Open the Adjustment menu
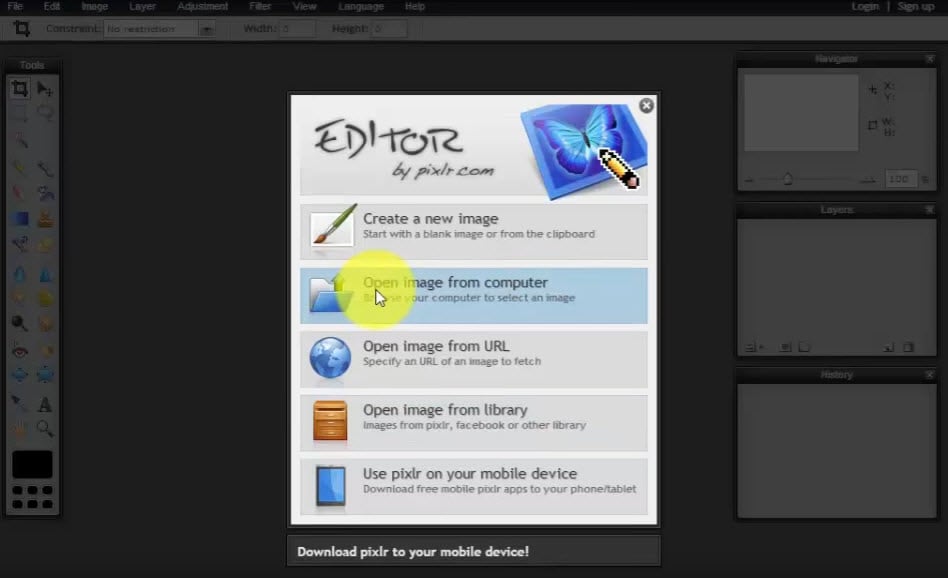The width and height of the screenshot is (948, 578). [203, 6]
